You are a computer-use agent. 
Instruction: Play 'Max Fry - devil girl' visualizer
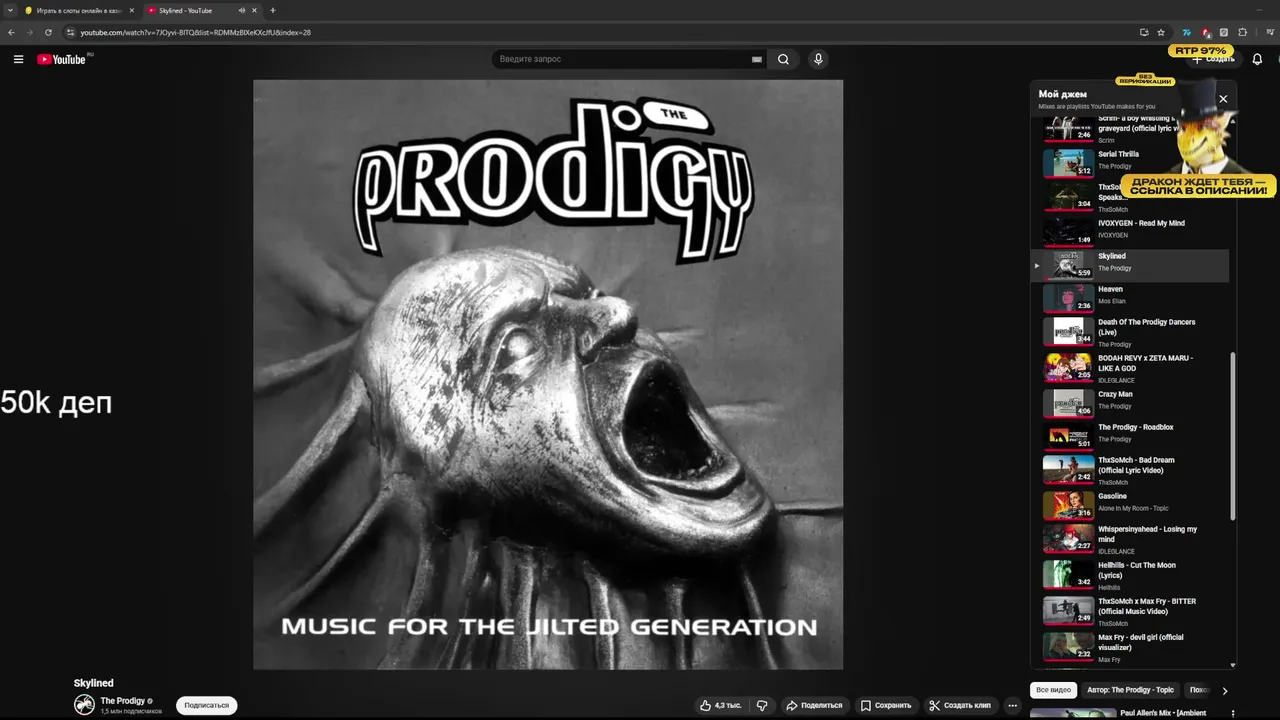[1130, 648]
